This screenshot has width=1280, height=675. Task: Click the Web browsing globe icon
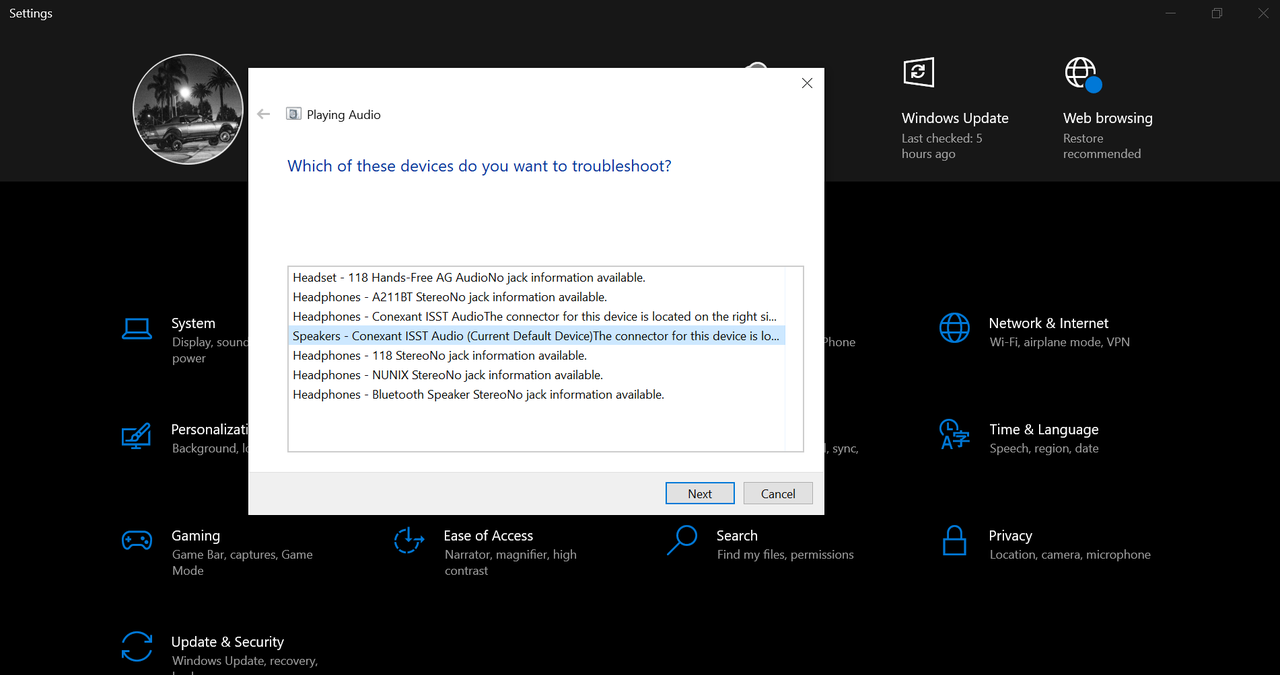point(1082,74)
